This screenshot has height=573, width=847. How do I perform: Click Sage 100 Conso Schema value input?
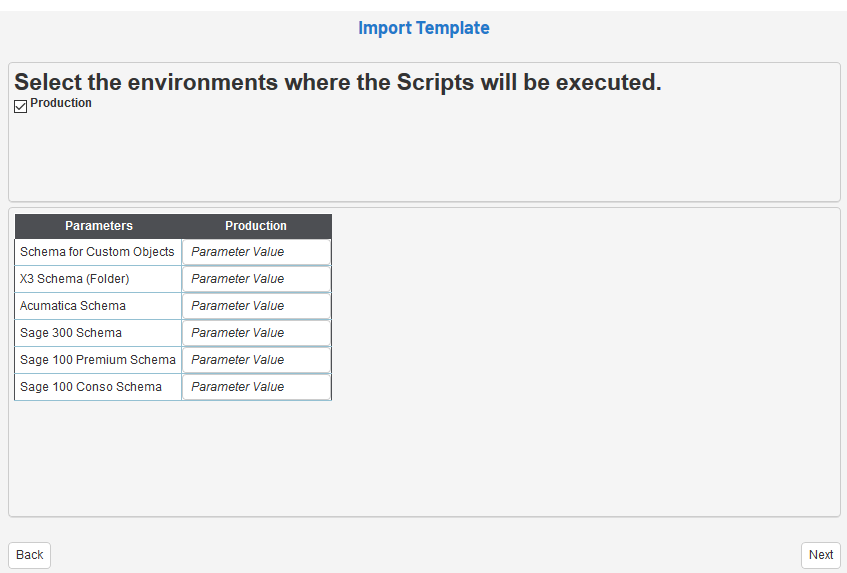256,387
